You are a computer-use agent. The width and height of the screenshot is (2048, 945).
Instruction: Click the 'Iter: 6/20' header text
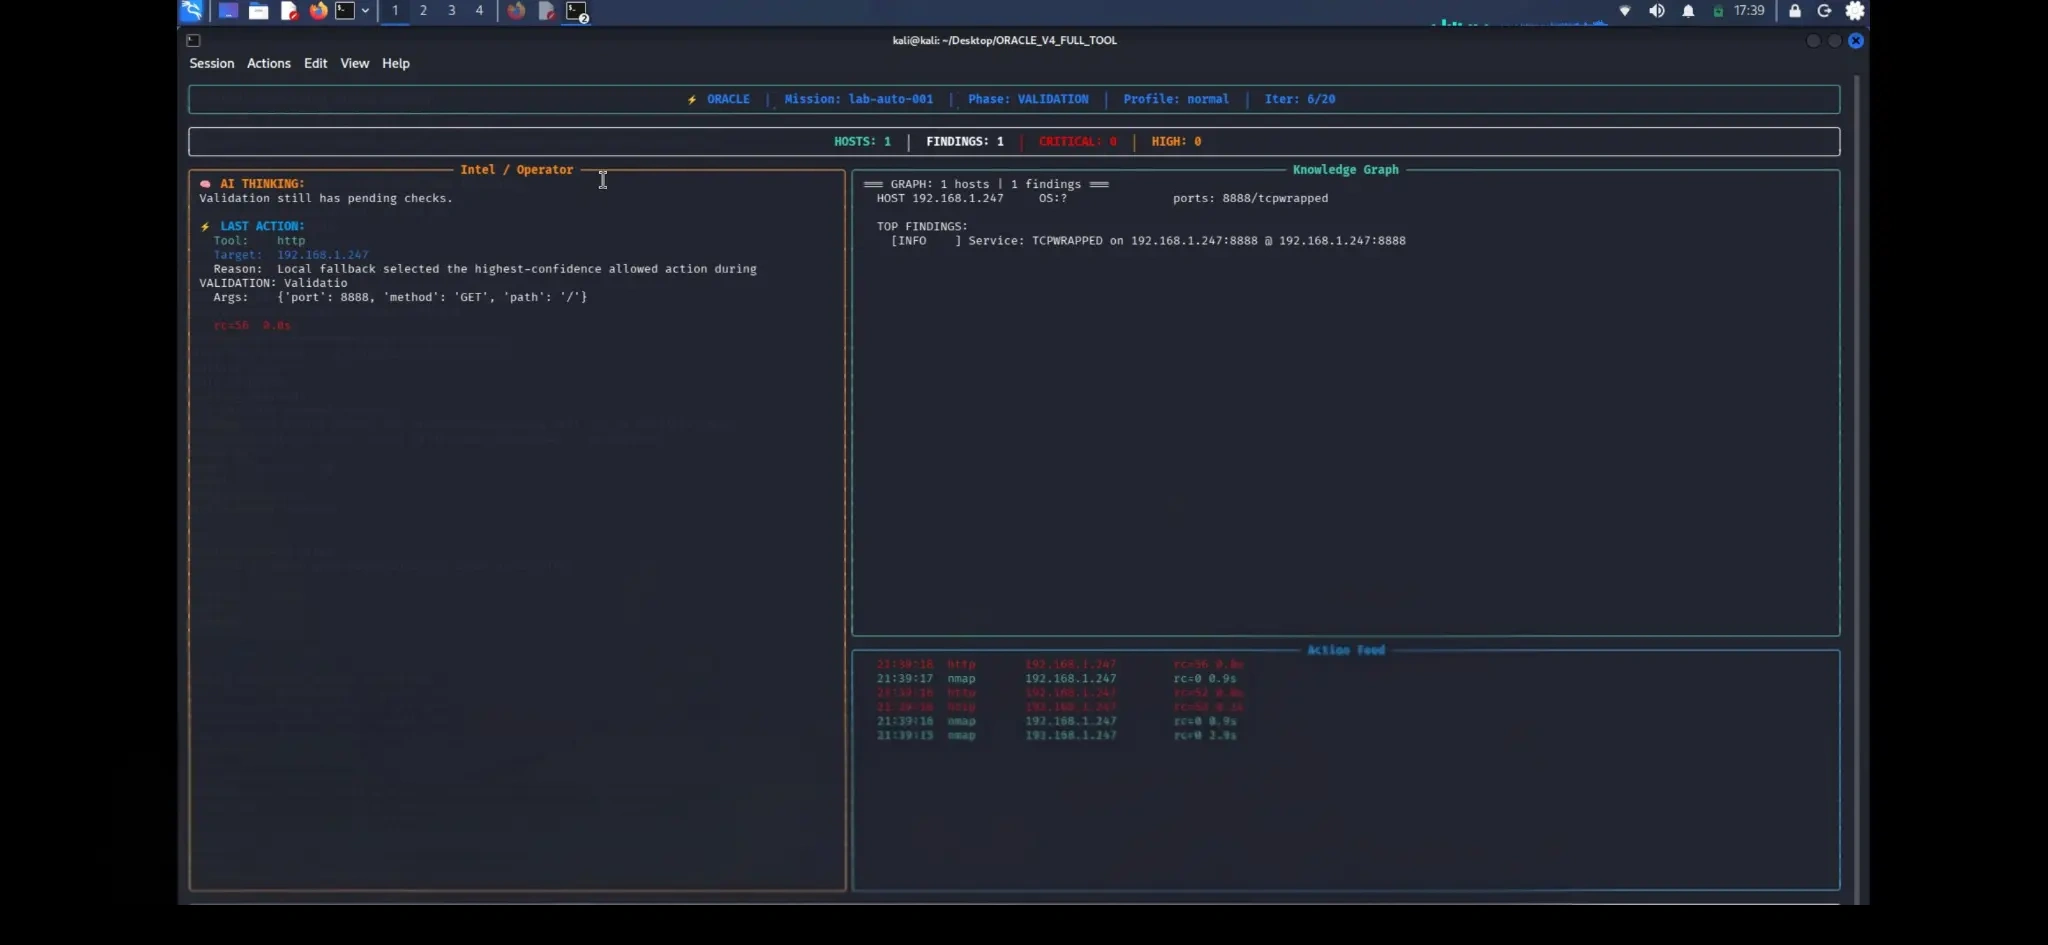pos(1300,99)
